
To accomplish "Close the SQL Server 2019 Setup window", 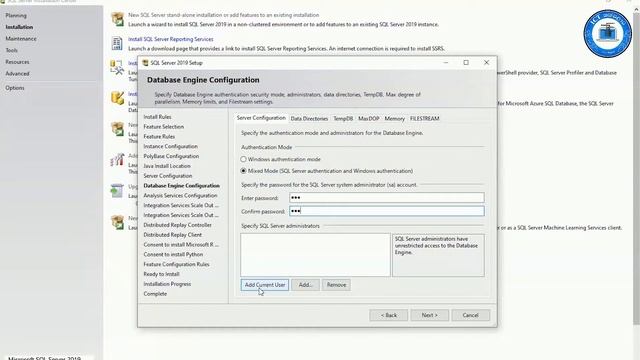I will (x=486, y=62).
